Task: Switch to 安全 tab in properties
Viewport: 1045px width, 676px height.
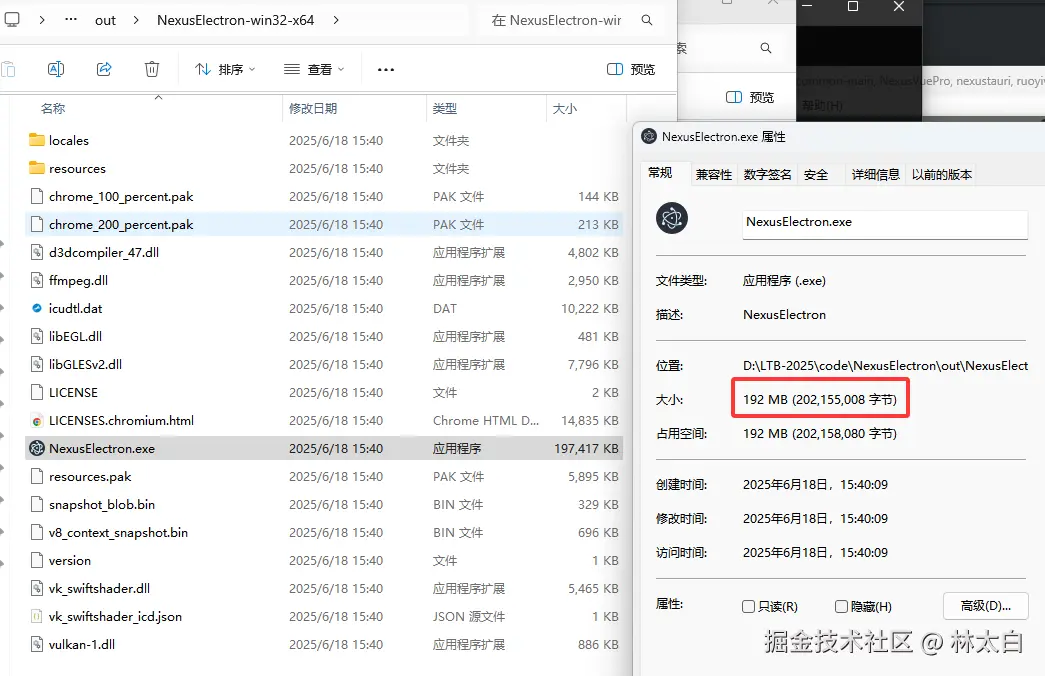Action: (816, 175)
